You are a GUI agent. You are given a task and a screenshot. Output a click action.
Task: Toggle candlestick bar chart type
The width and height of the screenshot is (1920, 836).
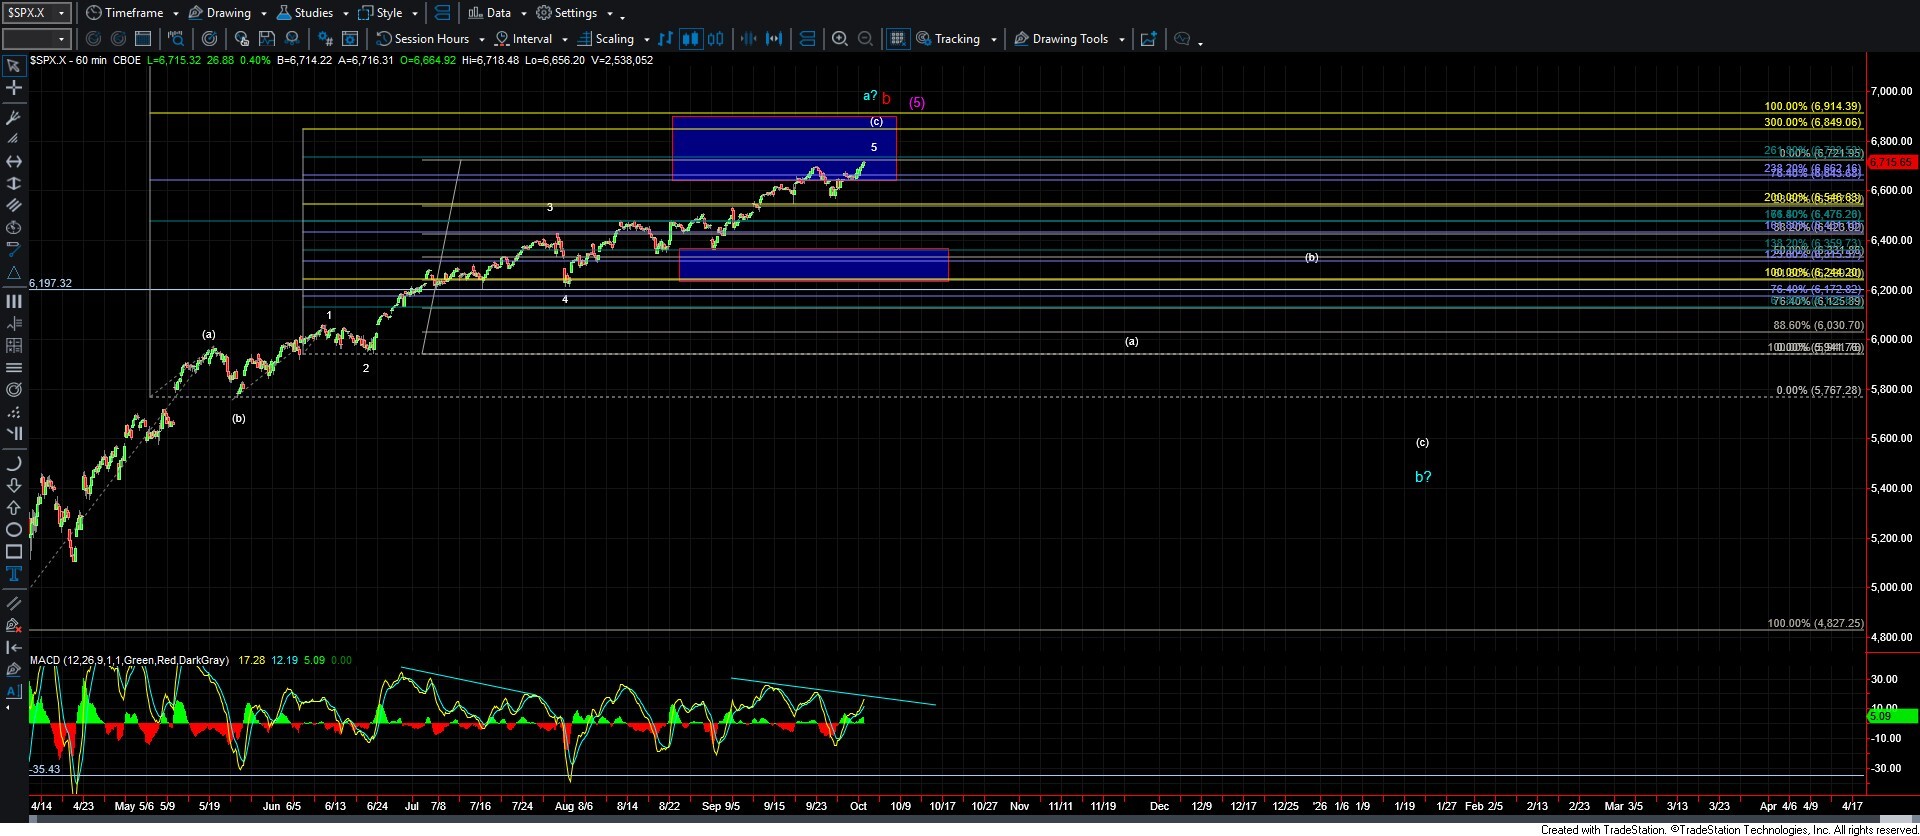coord(690,39)
